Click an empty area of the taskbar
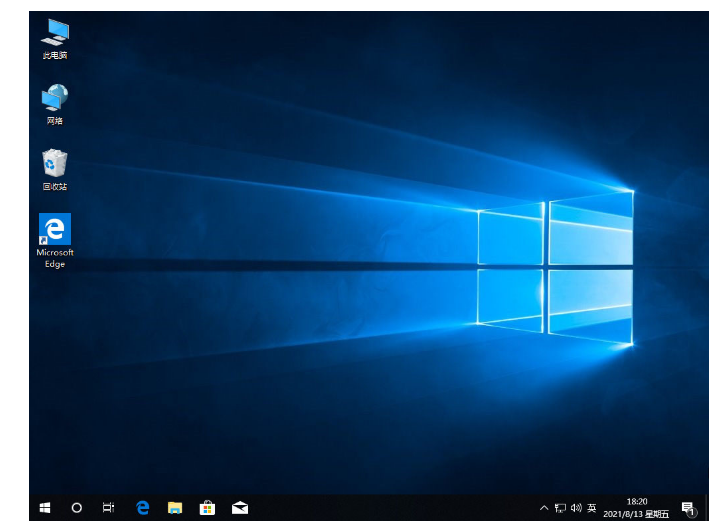 pyautogui.click(x=400, y=508)
